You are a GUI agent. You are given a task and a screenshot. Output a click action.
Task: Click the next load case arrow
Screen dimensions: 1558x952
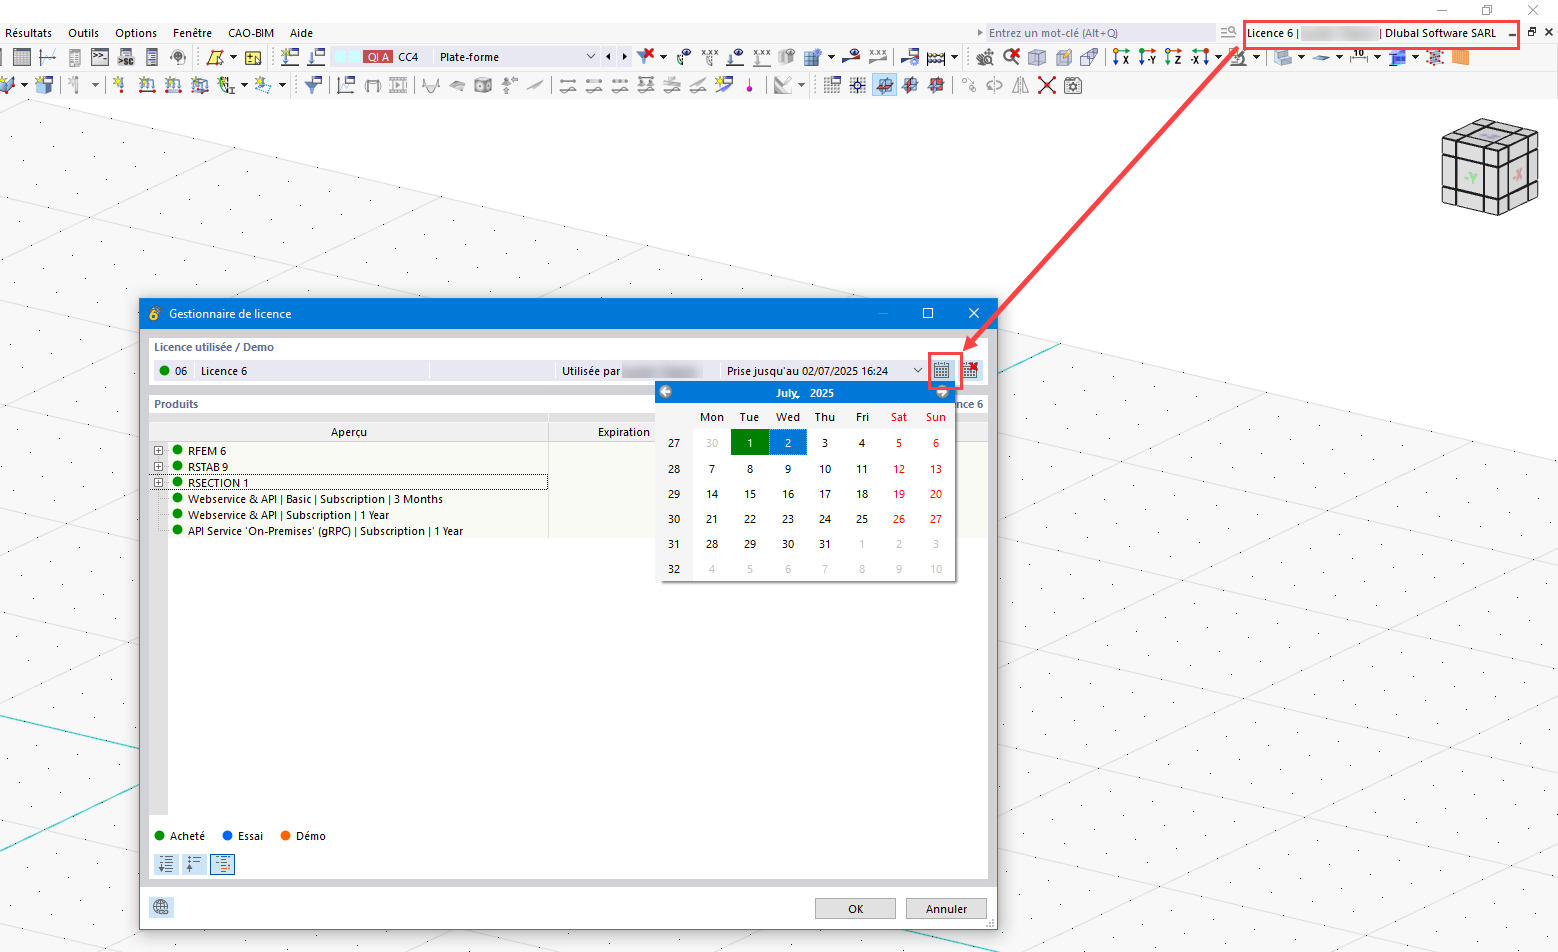pos(625,57)
